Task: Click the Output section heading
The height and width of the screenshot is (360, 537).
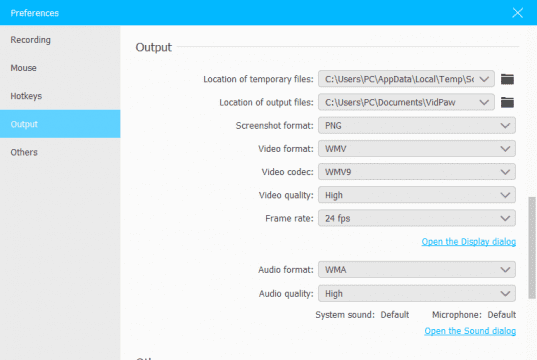Action: tap(153, 47)
